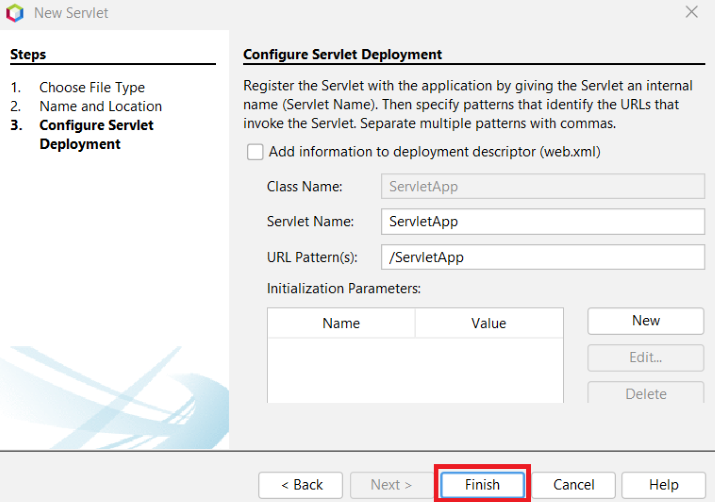
Task: Click the Configure Servlet Deployment step
Action: pos(96,135)
